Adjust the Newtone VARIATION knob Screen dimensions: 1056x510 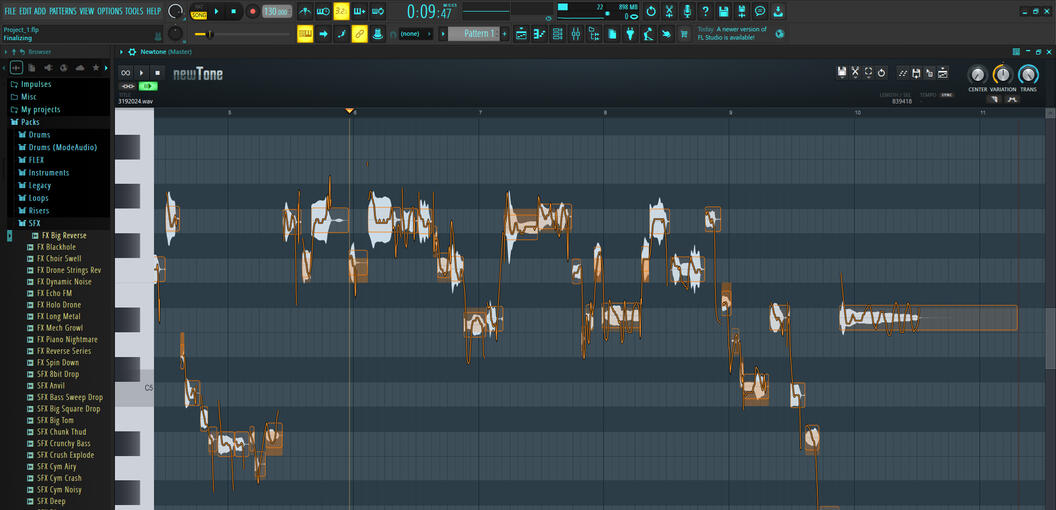[1002, 75]
